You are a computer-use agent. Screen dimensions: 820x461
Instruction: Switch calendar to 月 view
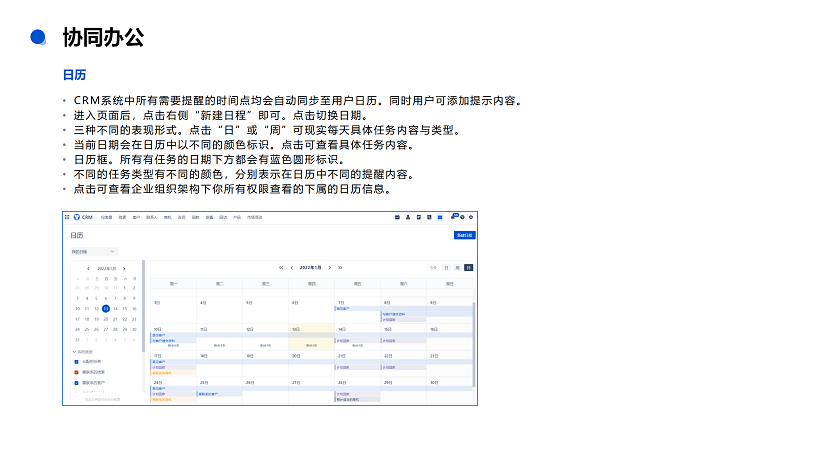point(469,268)
